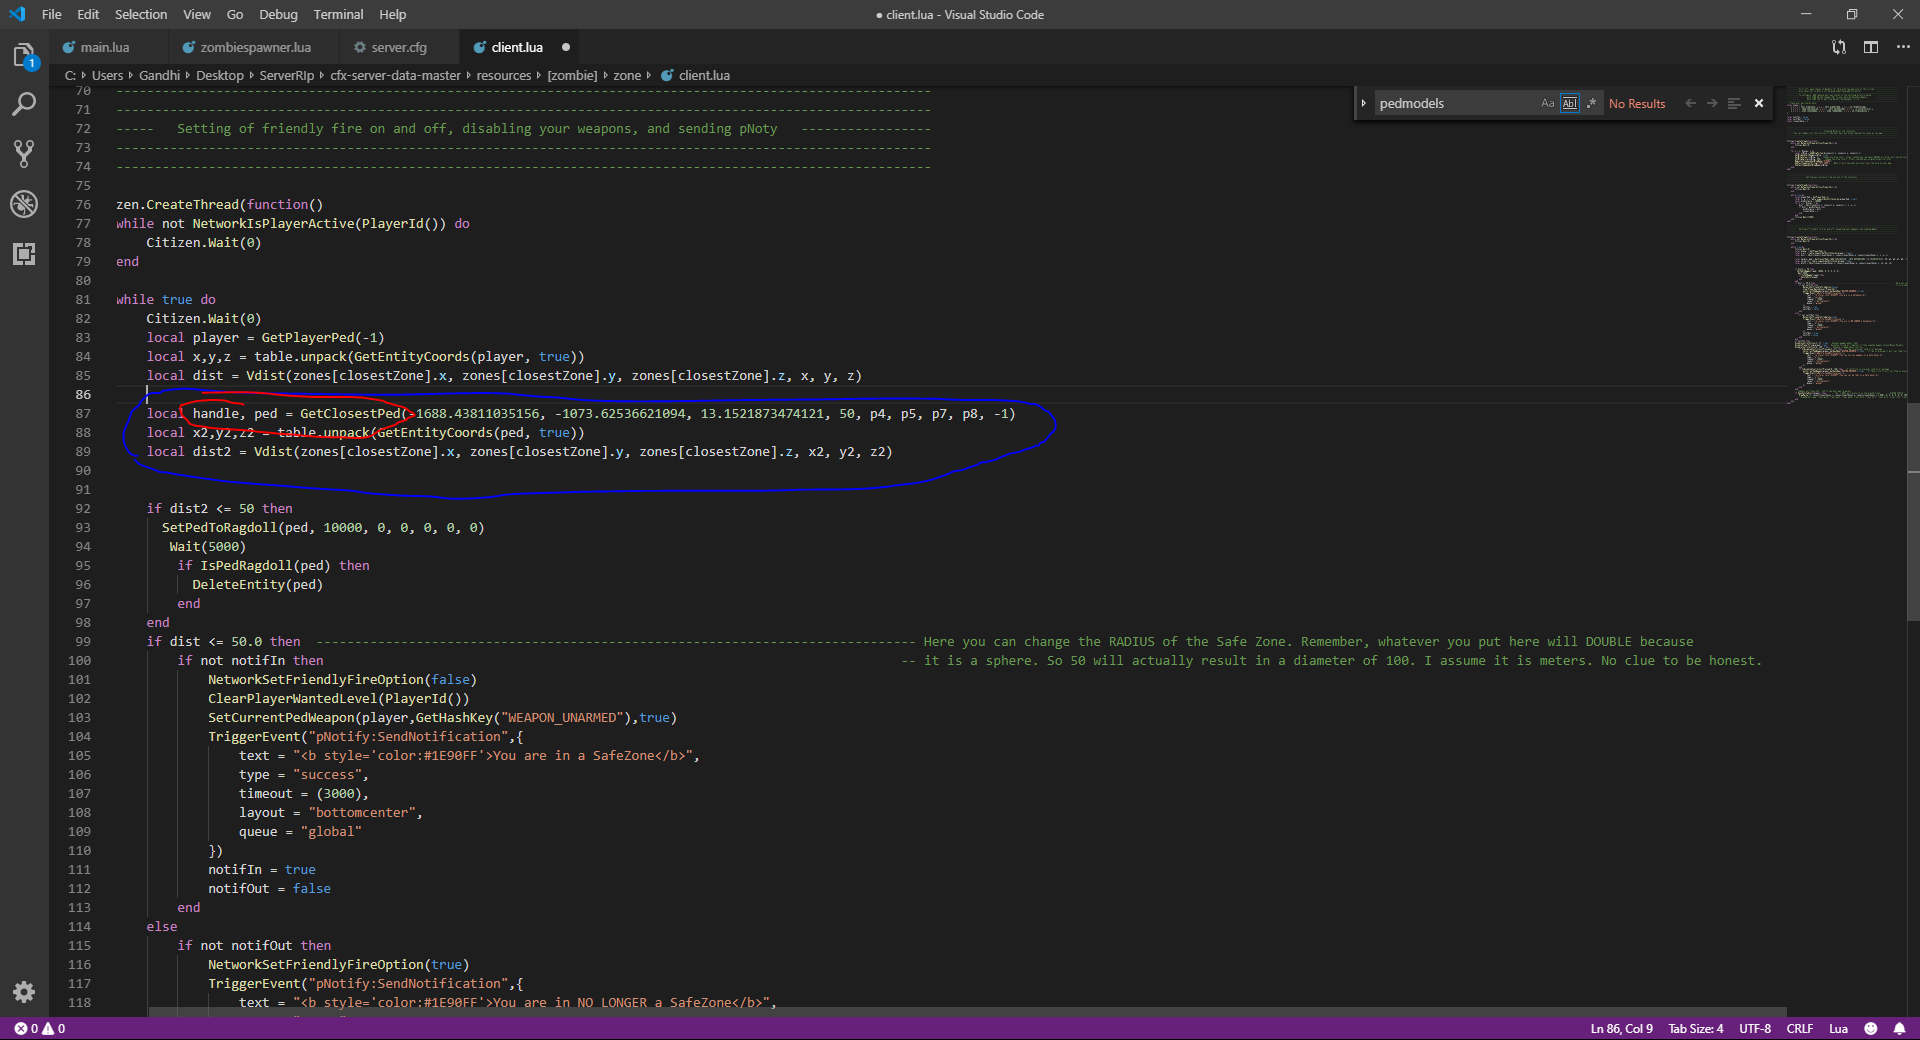Open the Debug view in activity bar
1920x1040 pixels.
point(24,204)
